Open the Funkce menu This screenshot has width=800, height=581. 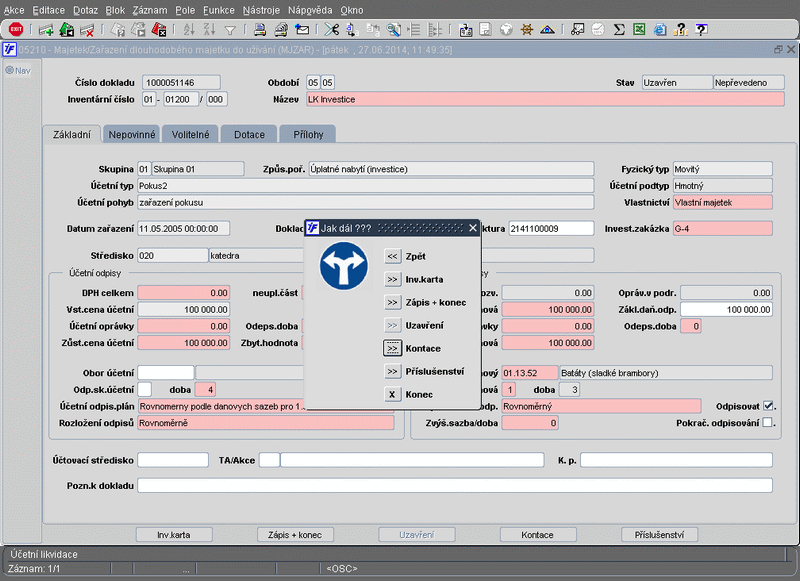click(x=217, y=8)
